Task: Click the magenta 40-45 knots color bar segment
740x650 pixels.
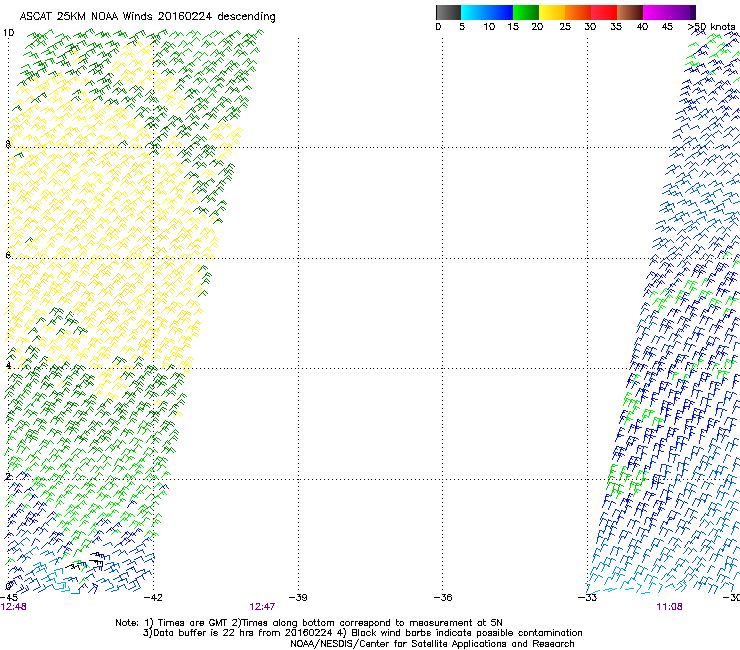Action: (656, 12)
